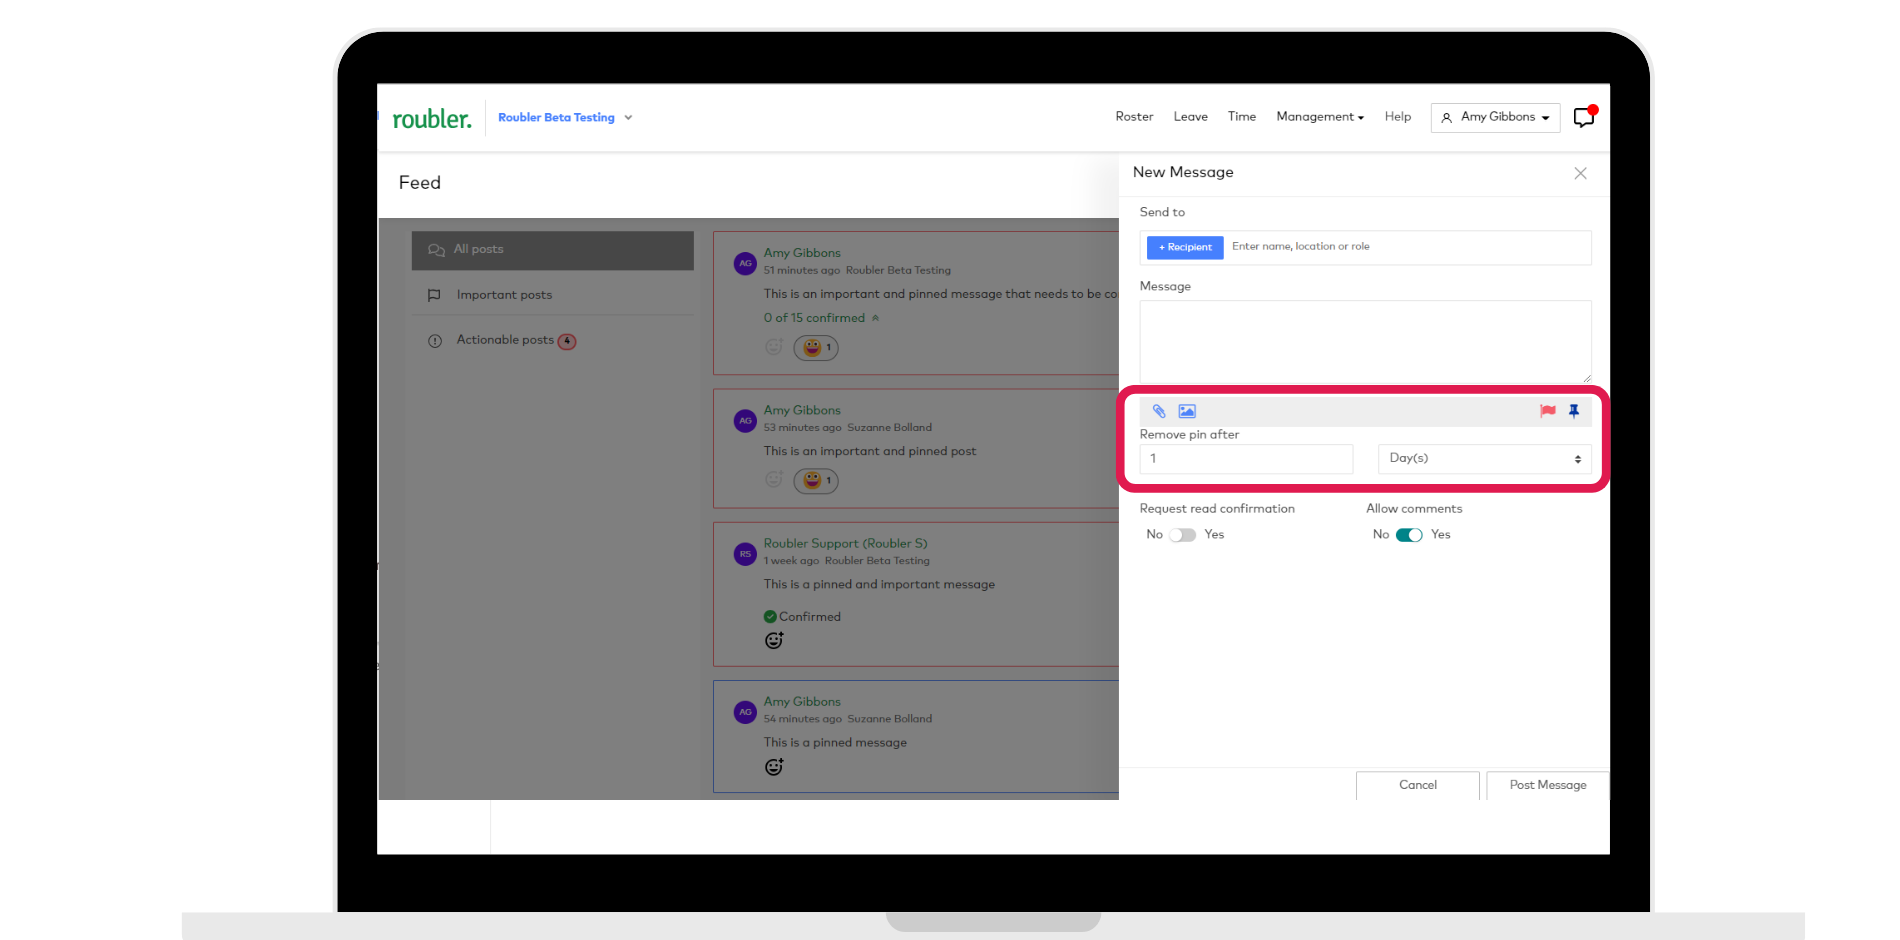Click the Confirmed green check icon
The height and width of the screenshot is (940, 1900).
(x=770, y=617)
